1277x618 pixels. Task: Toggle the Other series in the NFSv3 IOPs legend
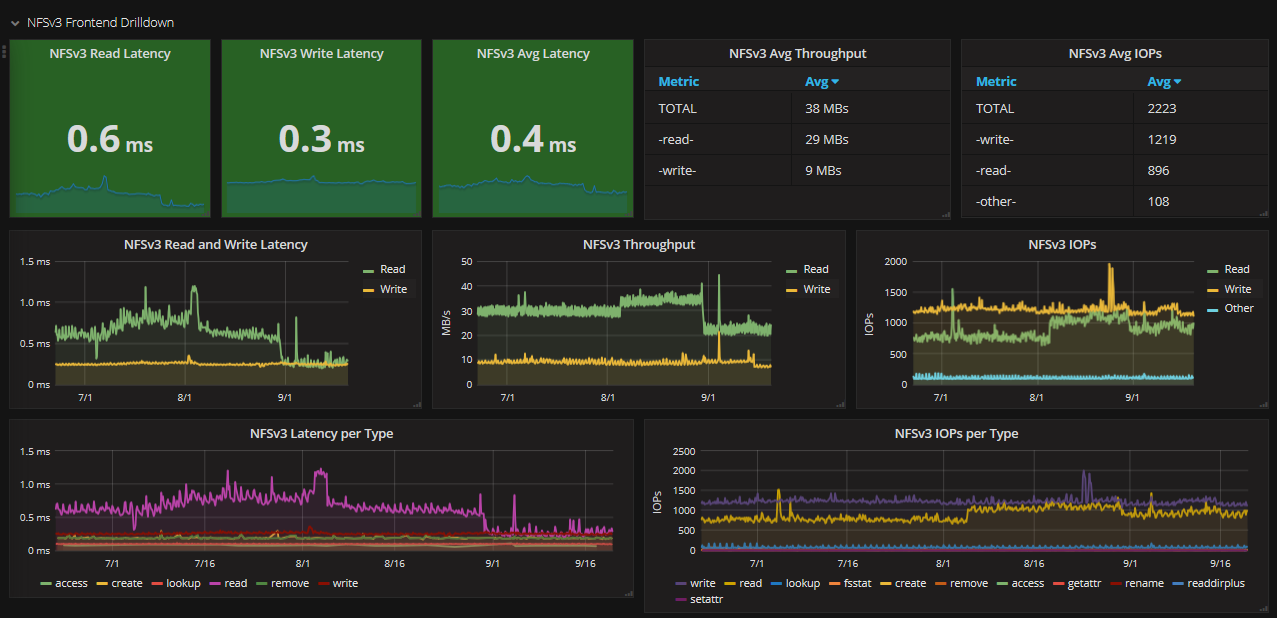click(x=1238, y=308)
